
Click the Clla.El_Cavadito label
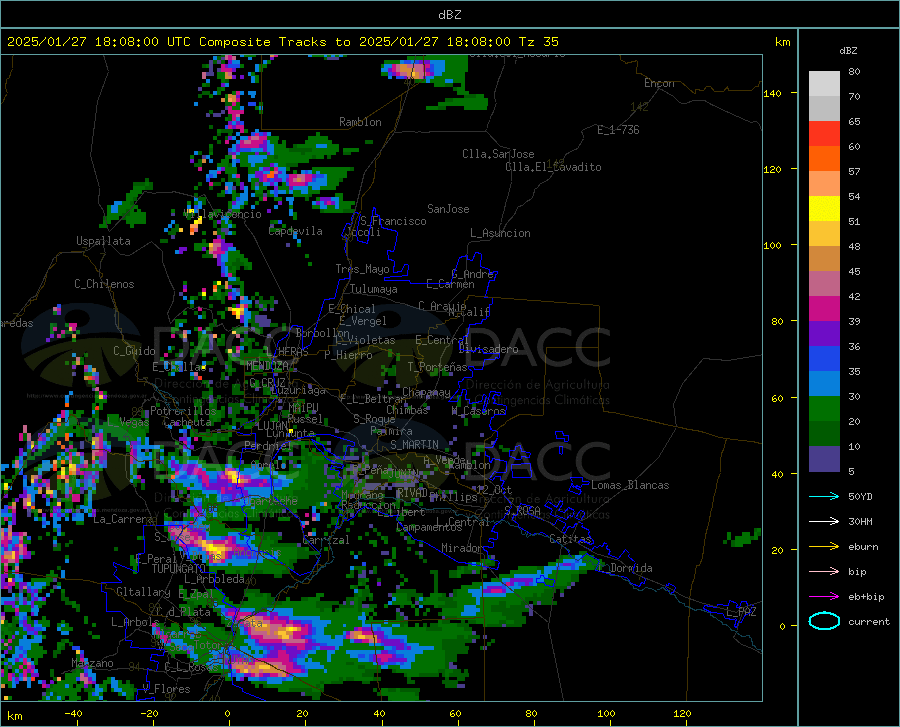pyautogui.click(x=553, y=167)
